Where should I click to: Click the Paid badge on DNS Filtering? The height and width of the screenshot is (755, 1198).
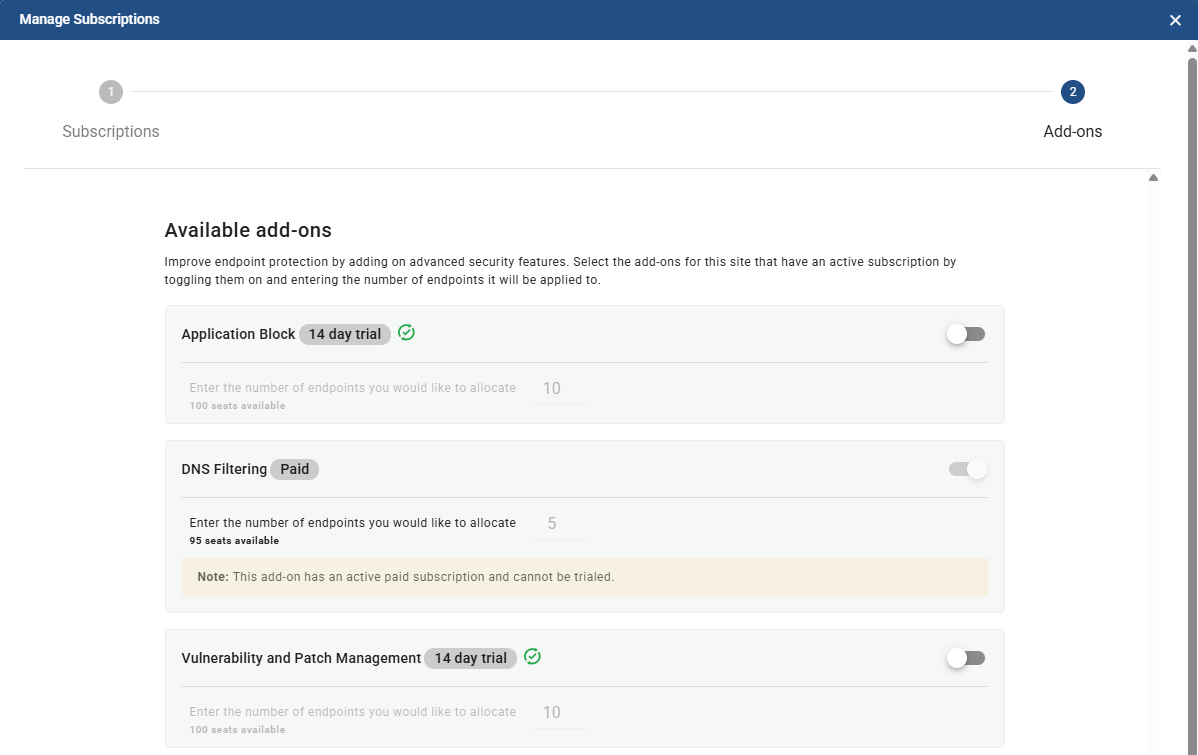[x=294, y=469]
